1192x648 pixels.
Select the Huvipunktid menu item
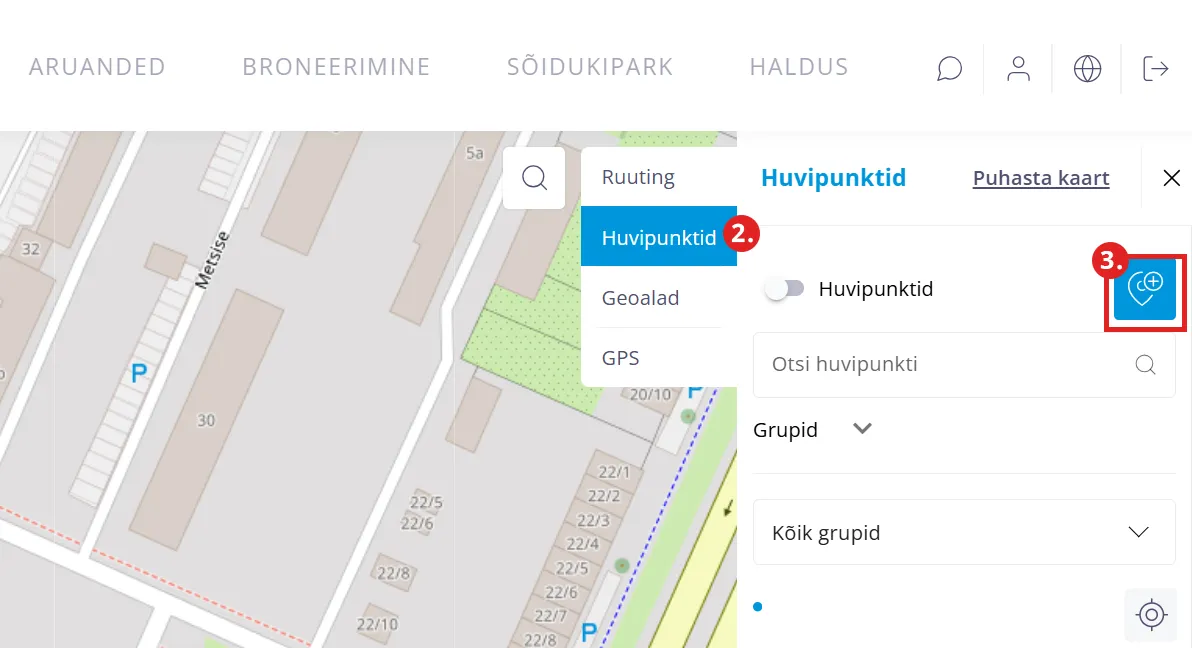tap(658, 237)
